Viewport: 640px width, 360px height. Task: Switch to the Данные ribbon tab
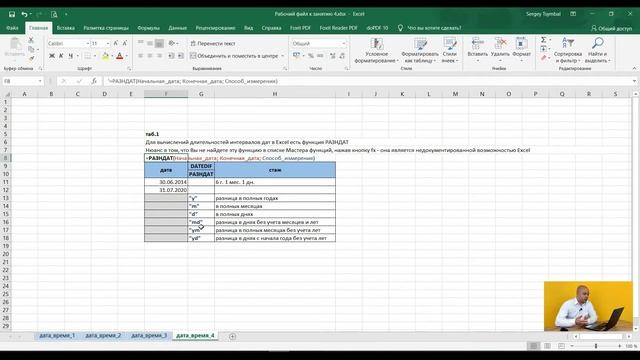coord(178,28)
